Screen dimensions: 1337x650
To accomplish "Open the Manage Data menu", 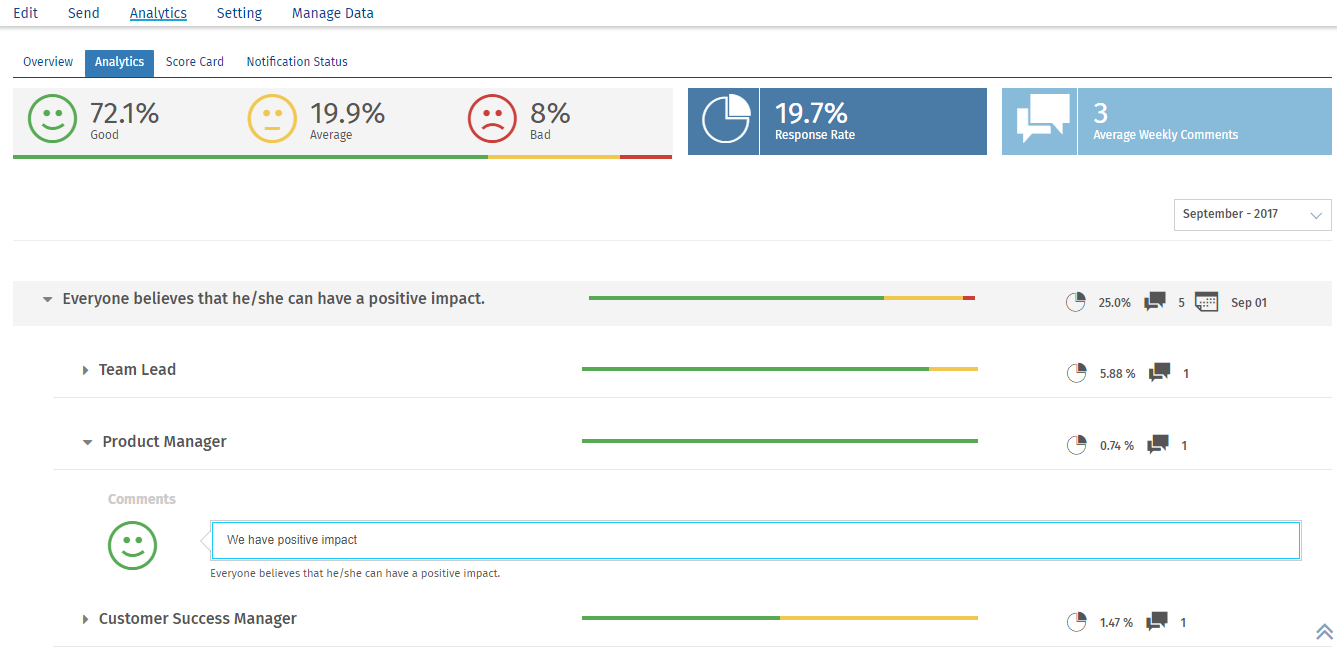I will 333,13.
